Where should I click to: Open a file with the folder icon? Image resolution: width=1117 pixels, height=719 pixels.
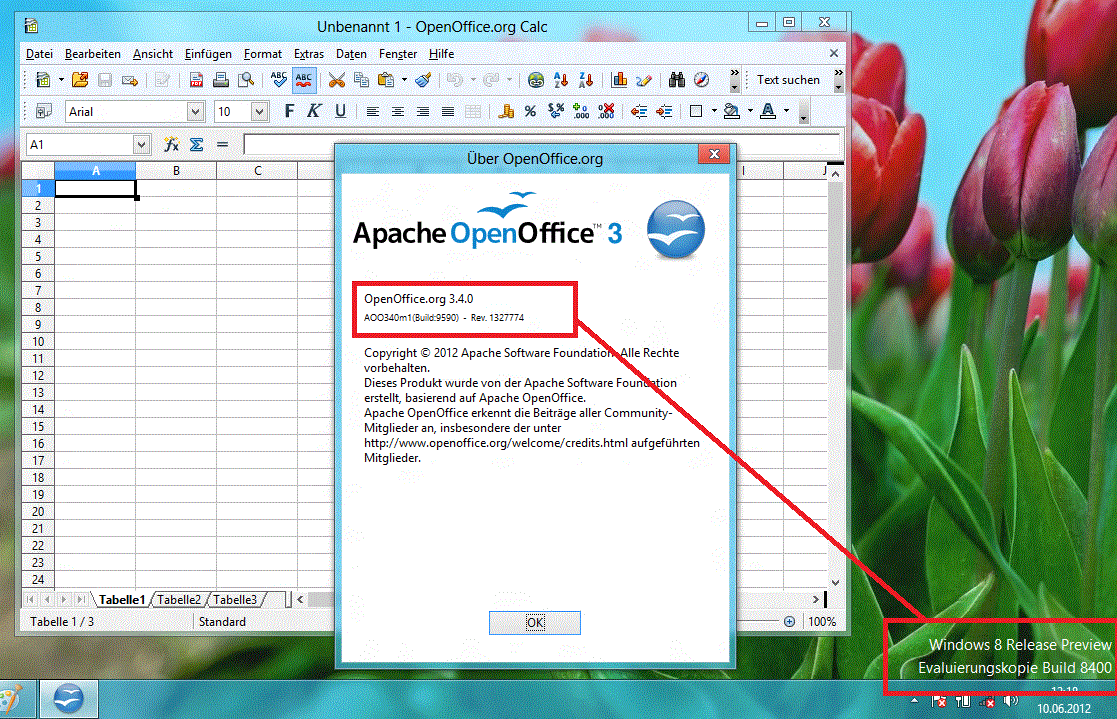[x=80, y=80]
